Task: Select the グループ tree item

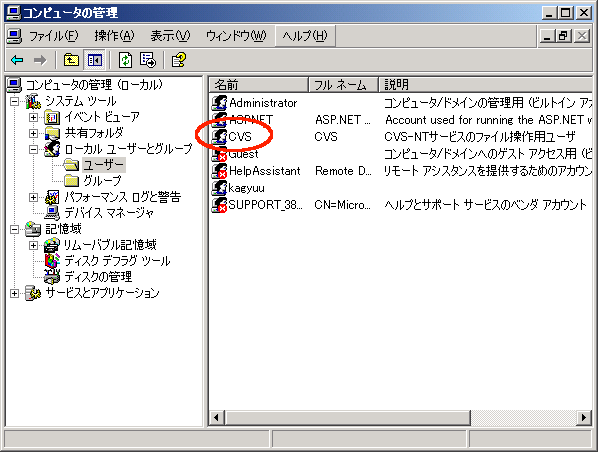Action: point(102,180)
